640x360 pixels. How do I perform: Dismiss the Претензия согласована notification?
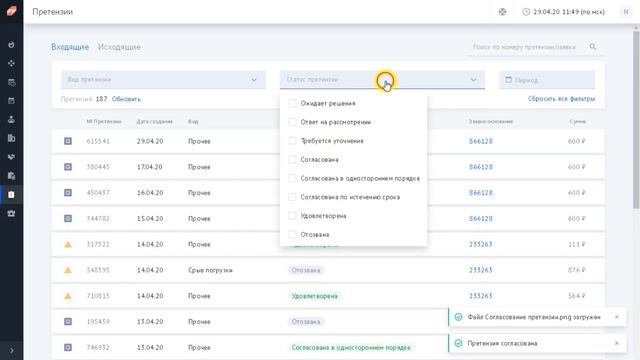tap(617, 343)
